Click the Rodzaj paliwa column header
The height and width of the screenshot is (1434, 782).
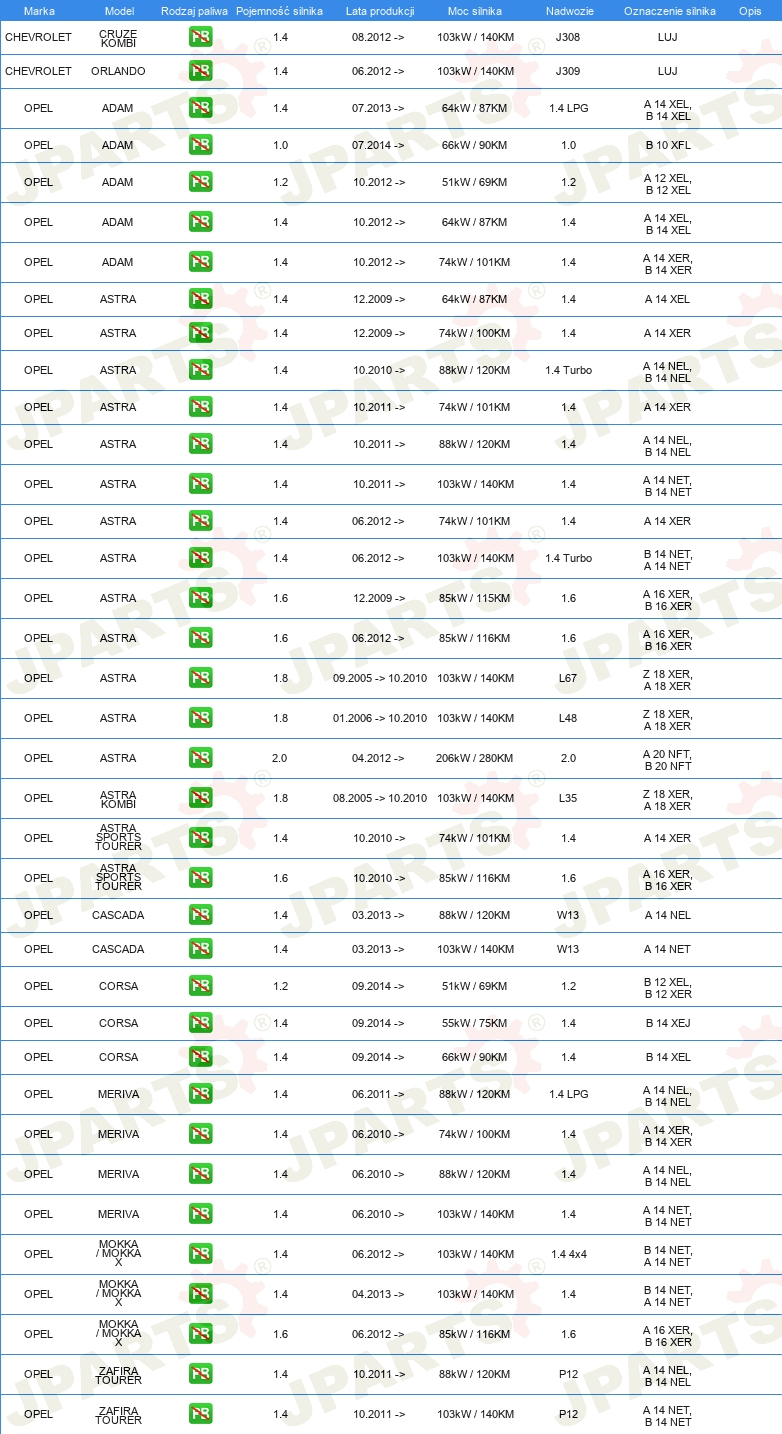tap(194, 11)
